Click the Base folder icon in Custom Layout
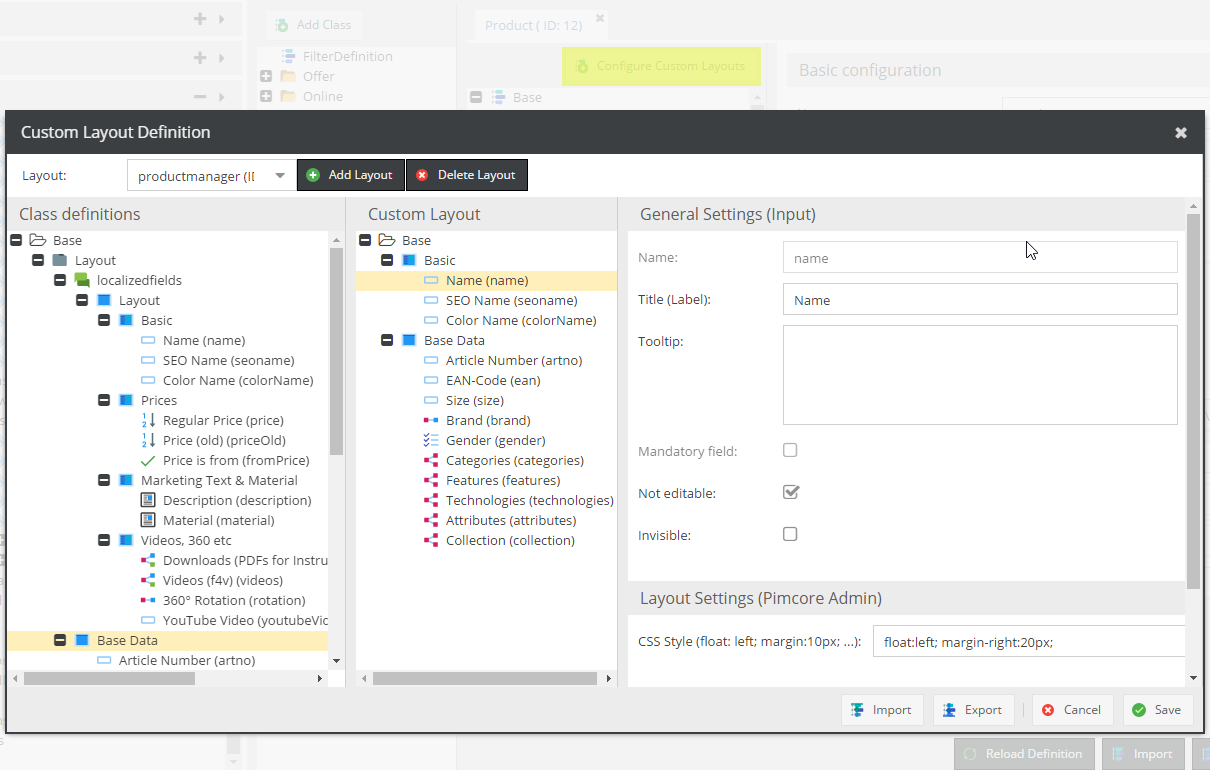 point(387,241)
